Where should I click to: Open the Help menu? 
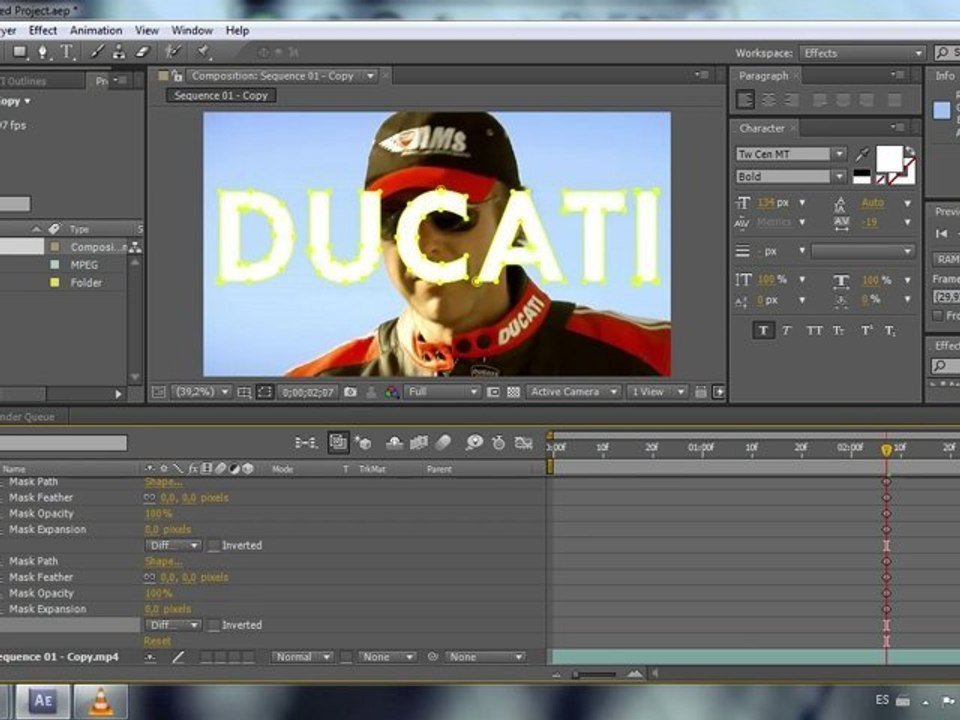click(x=238, y=30)
